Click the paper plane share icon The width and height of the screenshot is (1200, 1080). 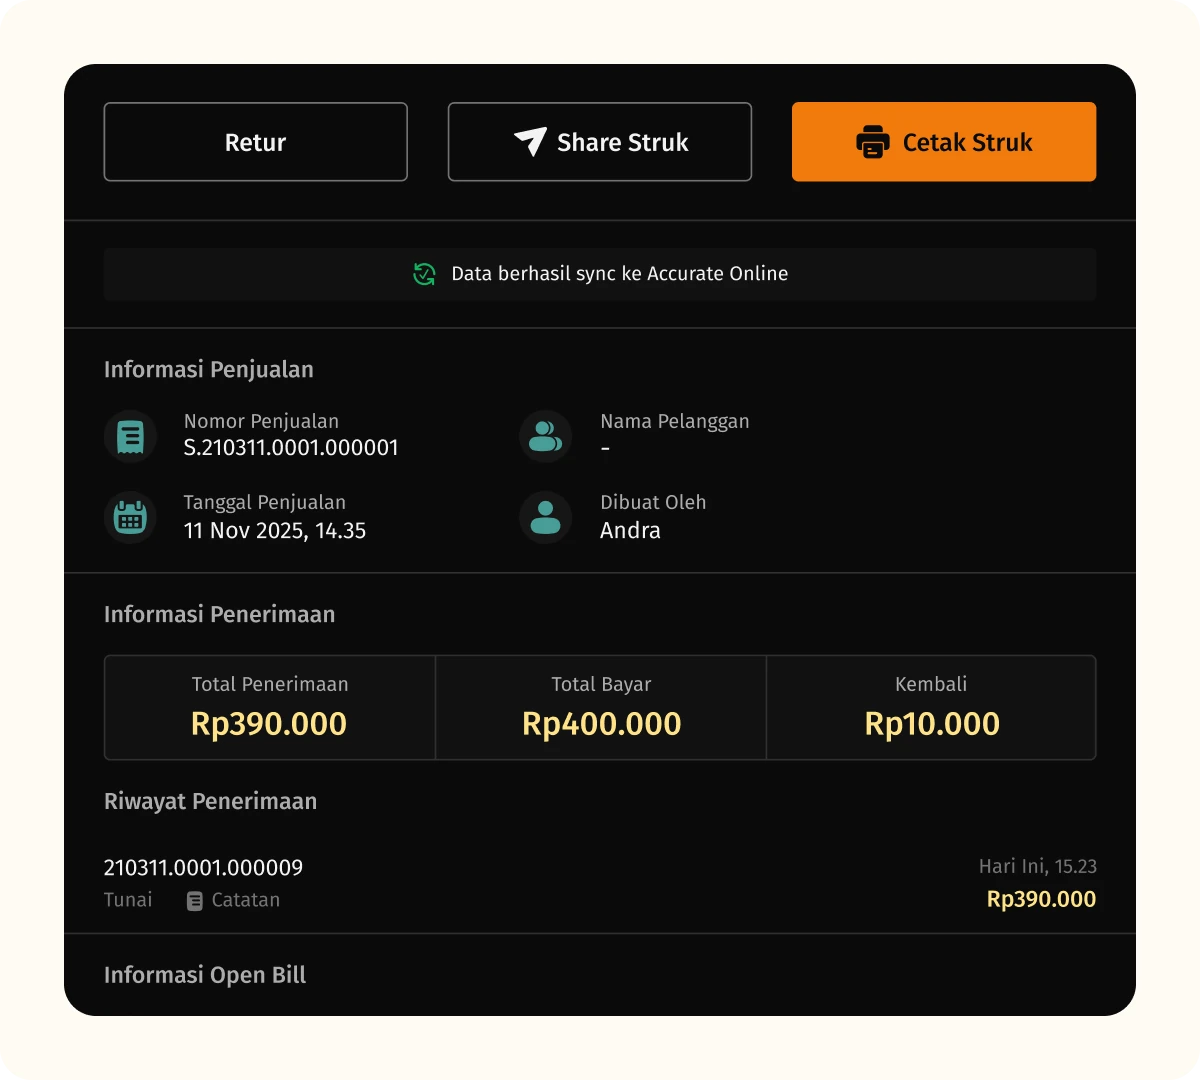(x=530, y=142)
